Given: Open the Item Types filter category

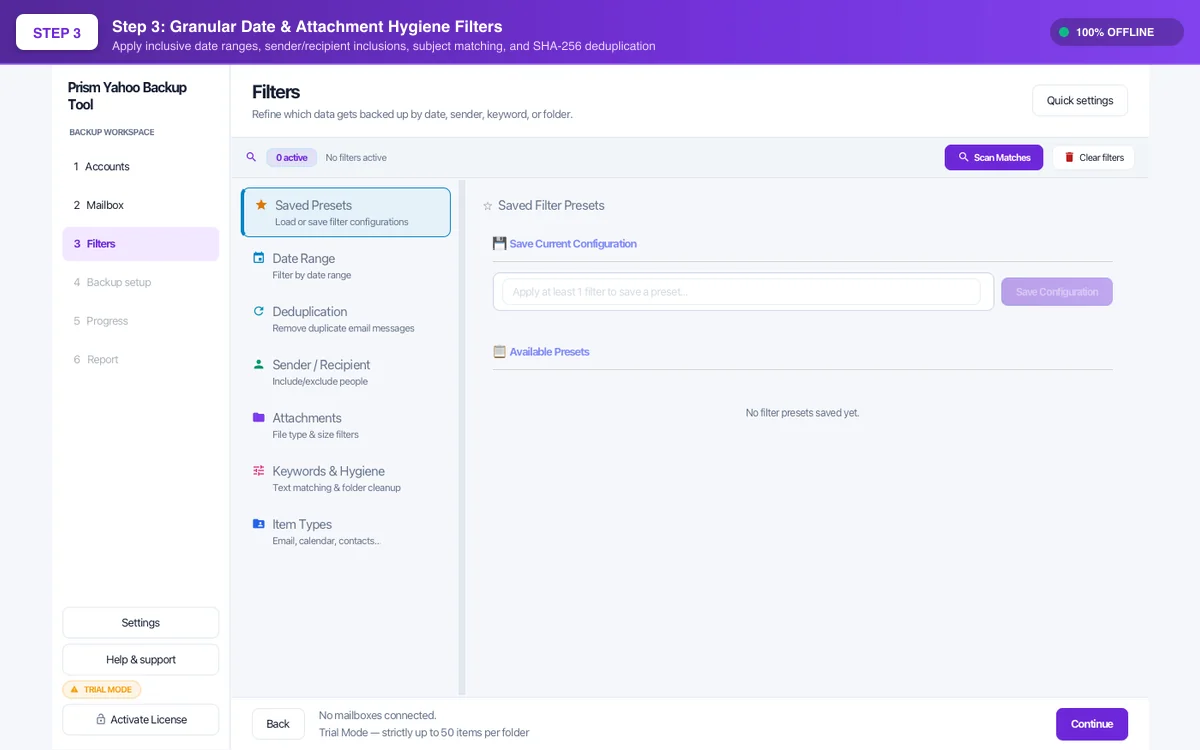Looking at the screenshot, I should click(x=346, y=530).
